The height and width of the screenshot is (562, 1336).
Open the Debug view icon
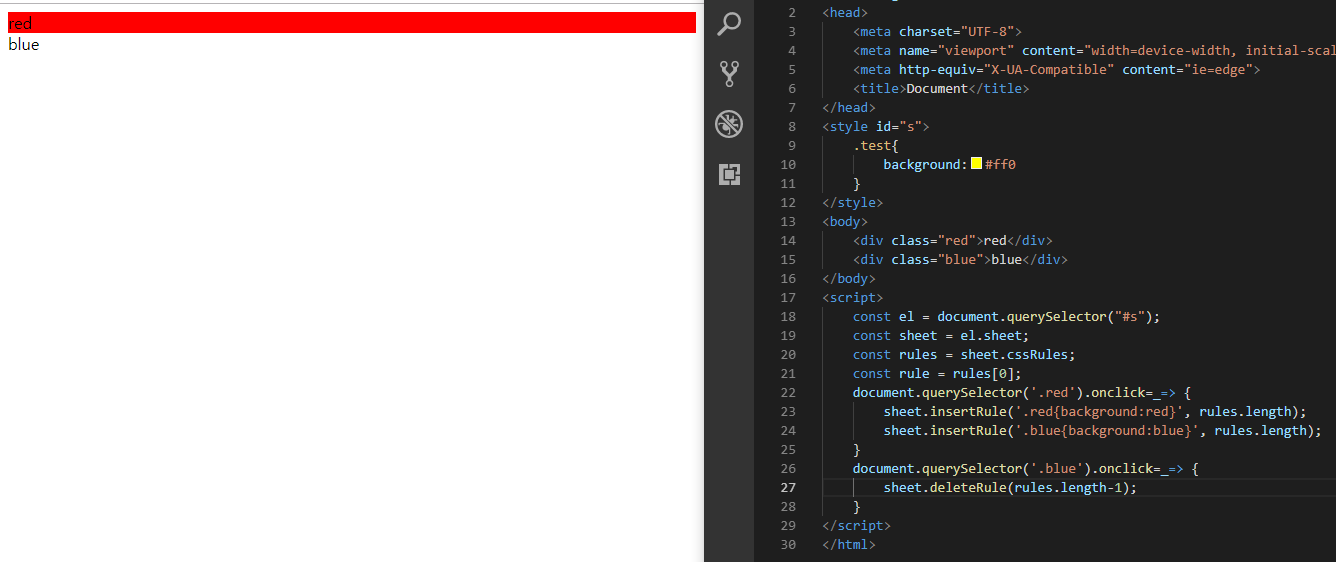pos(729,124)
